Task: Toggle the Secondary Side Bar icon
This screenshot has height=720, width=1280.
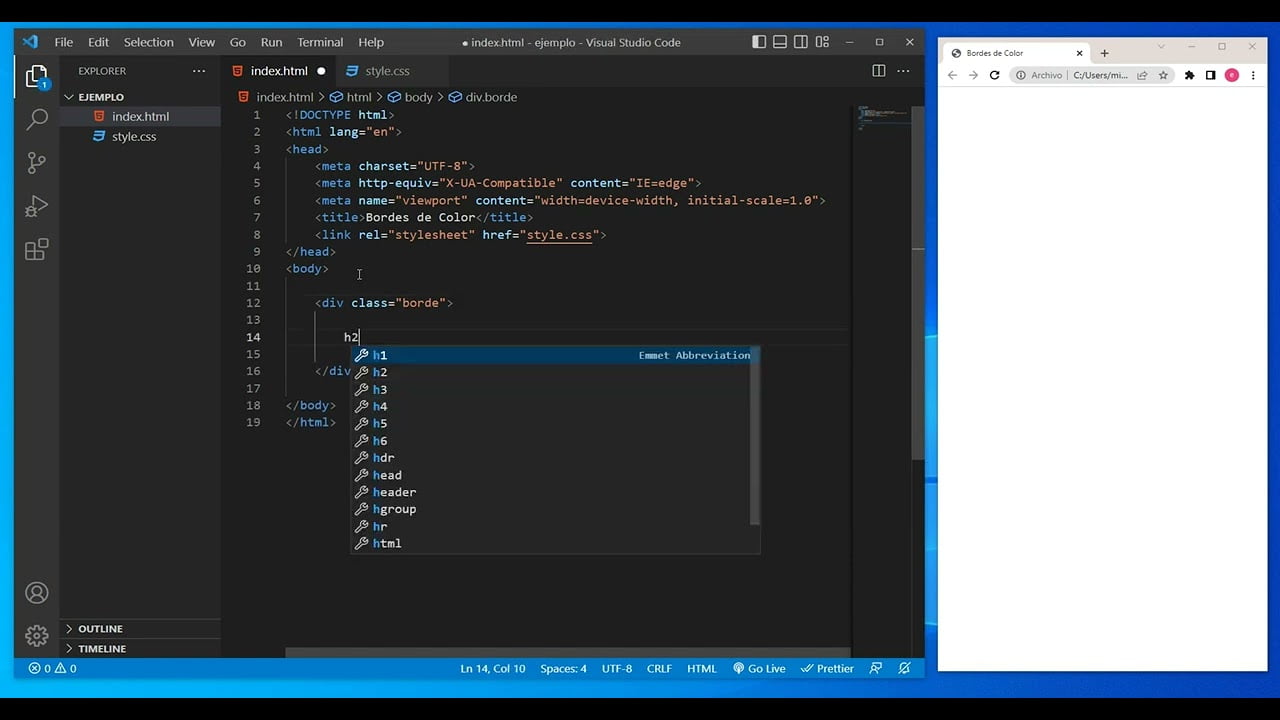Action: tap(800, 42)
